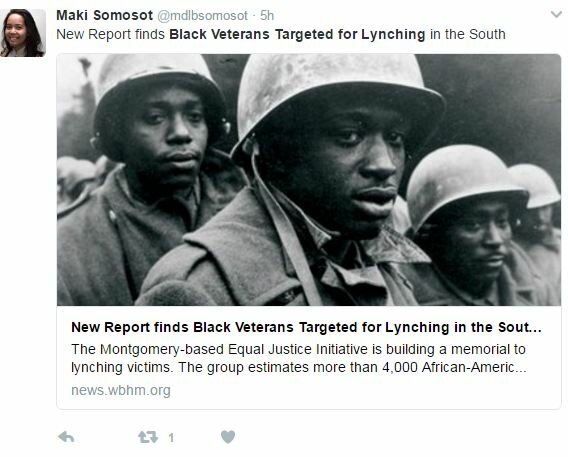Open the news.wbhm.org source link
Screen dimensions: 568x457
[x=121, y=390]
